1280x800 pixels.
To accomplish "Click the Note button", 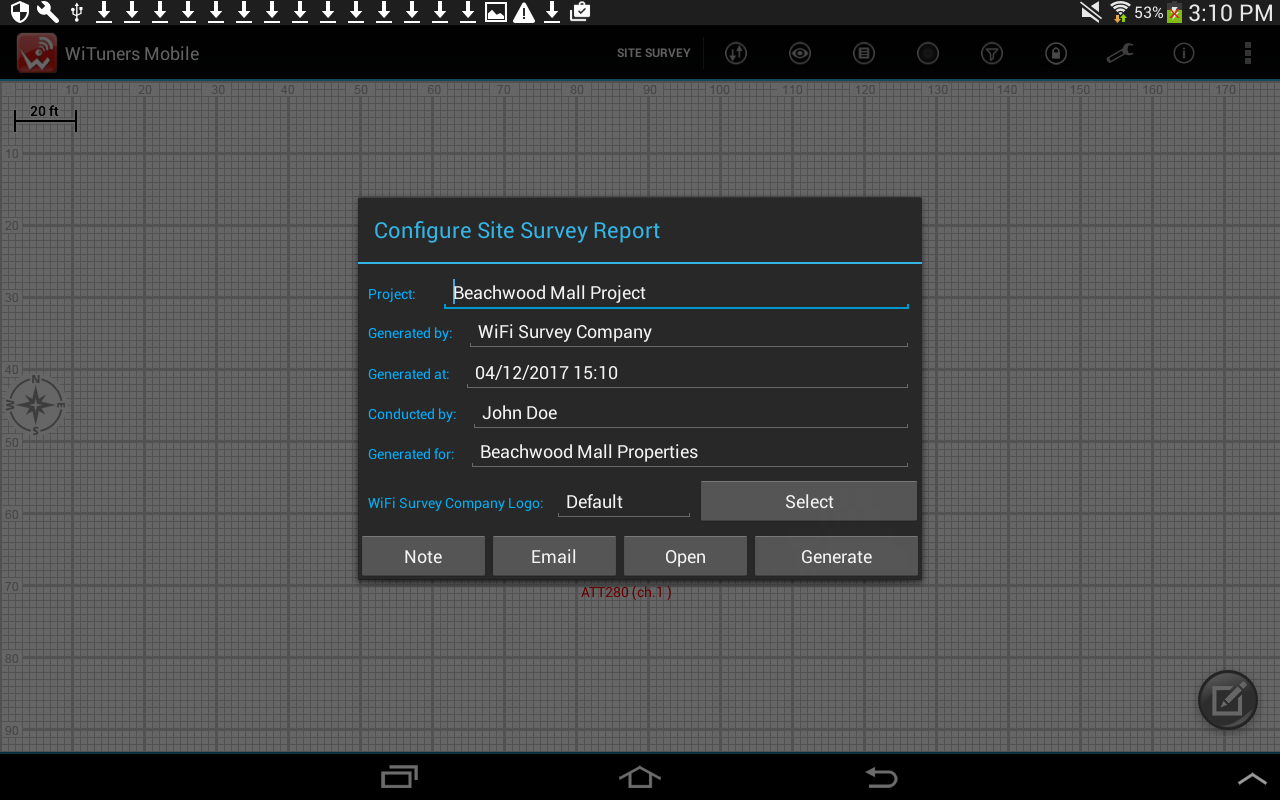I will [423, 556].
